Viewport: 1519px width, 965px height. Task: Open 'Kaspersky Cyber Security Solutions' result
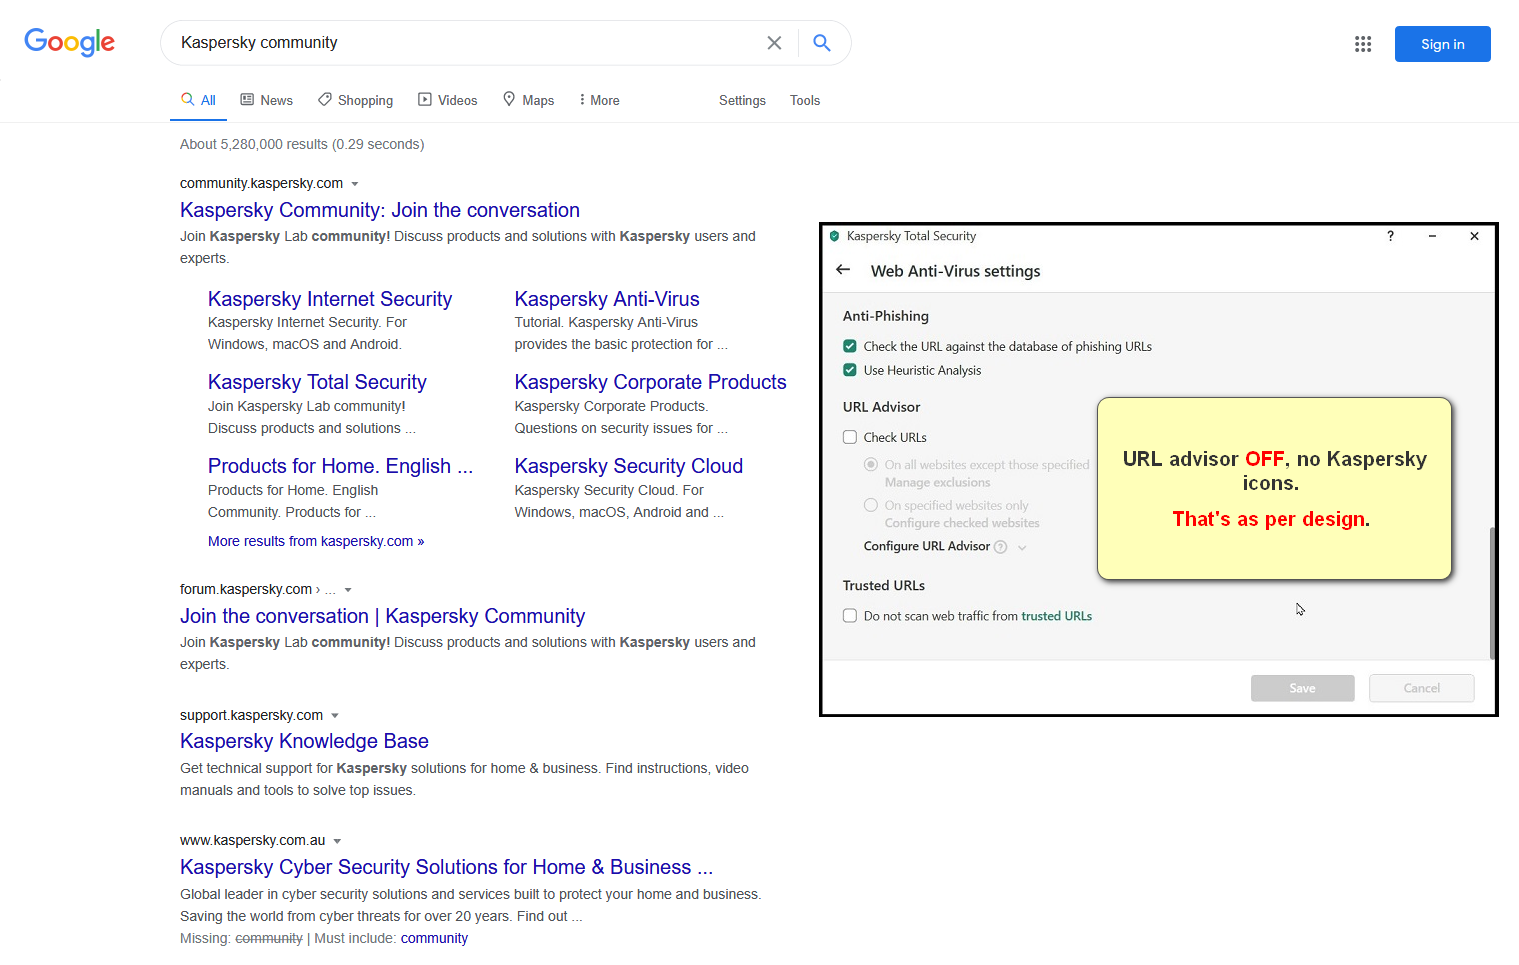[446, 867]
